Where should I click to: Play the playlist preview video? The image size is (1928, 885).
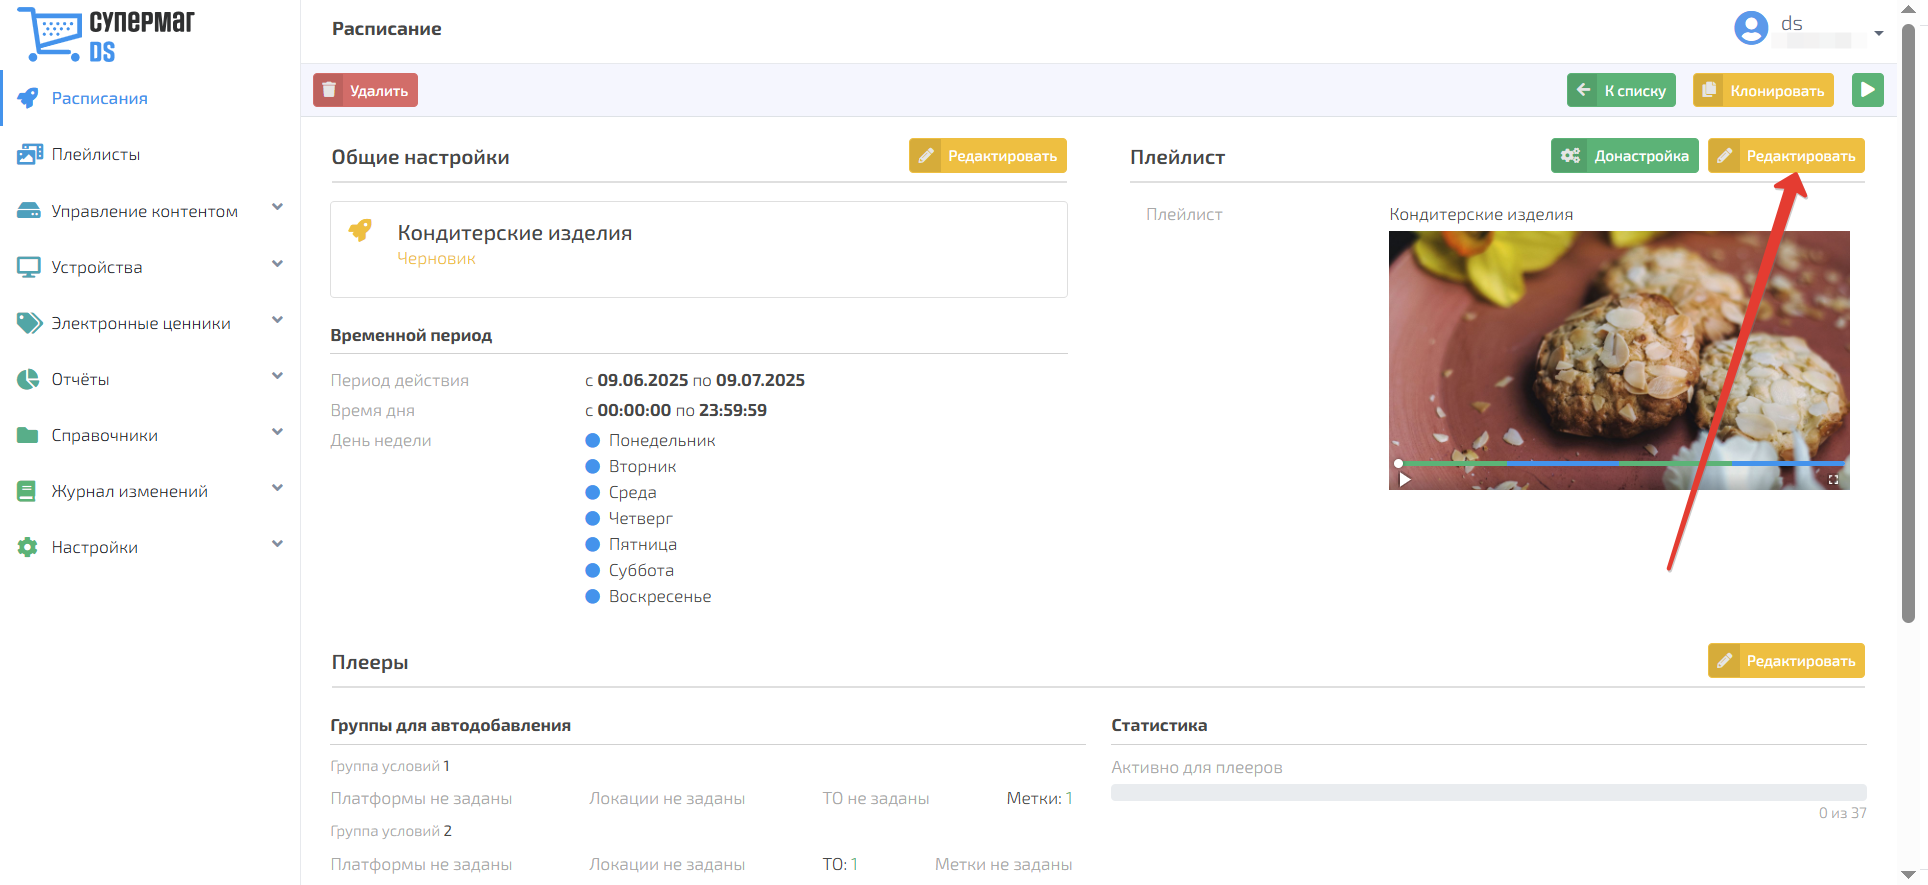(x=1405, y=480)
